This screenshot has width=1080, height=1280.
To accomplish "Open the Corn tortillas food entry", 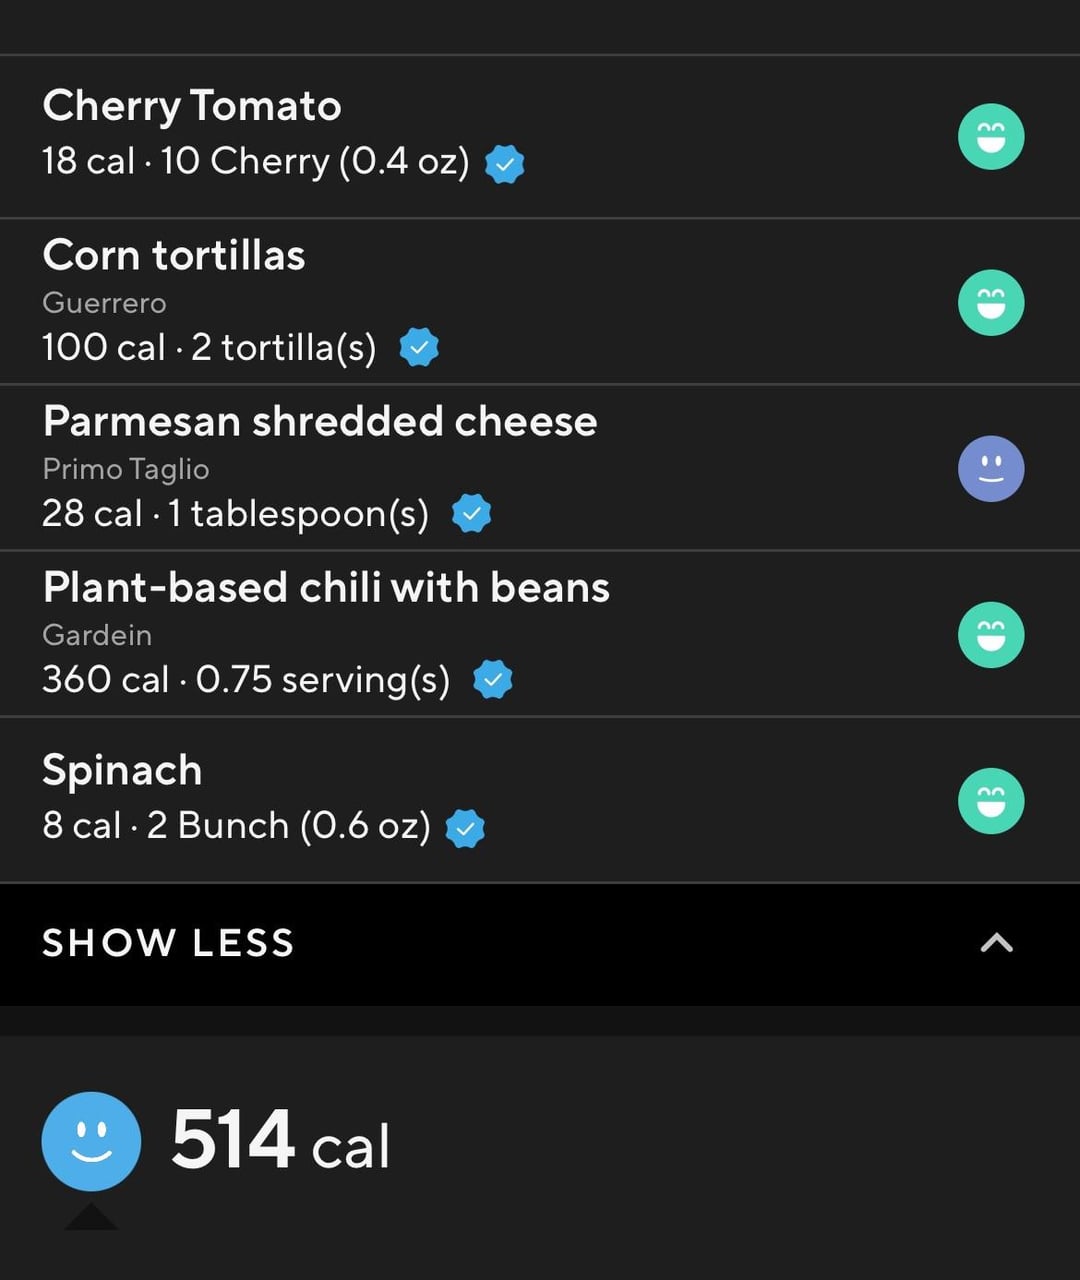I will point(540,301).
